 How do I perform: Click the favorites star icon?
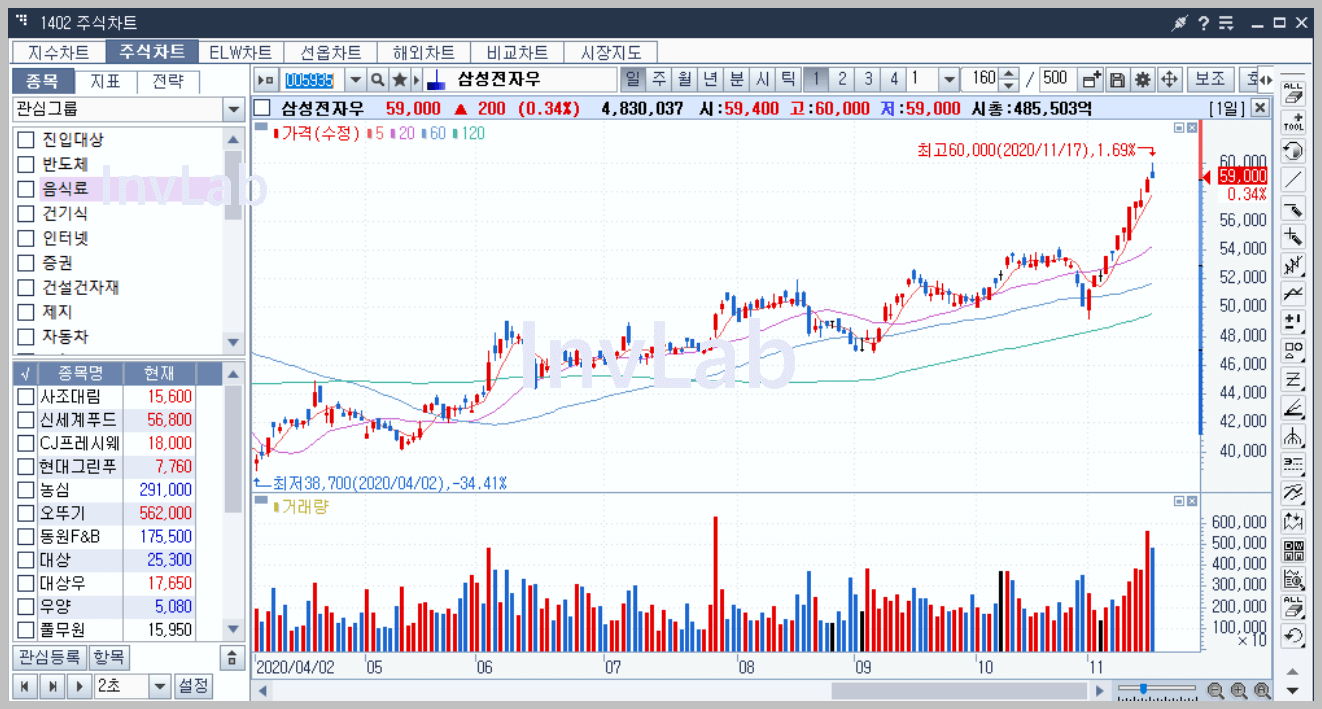(399, 80)
